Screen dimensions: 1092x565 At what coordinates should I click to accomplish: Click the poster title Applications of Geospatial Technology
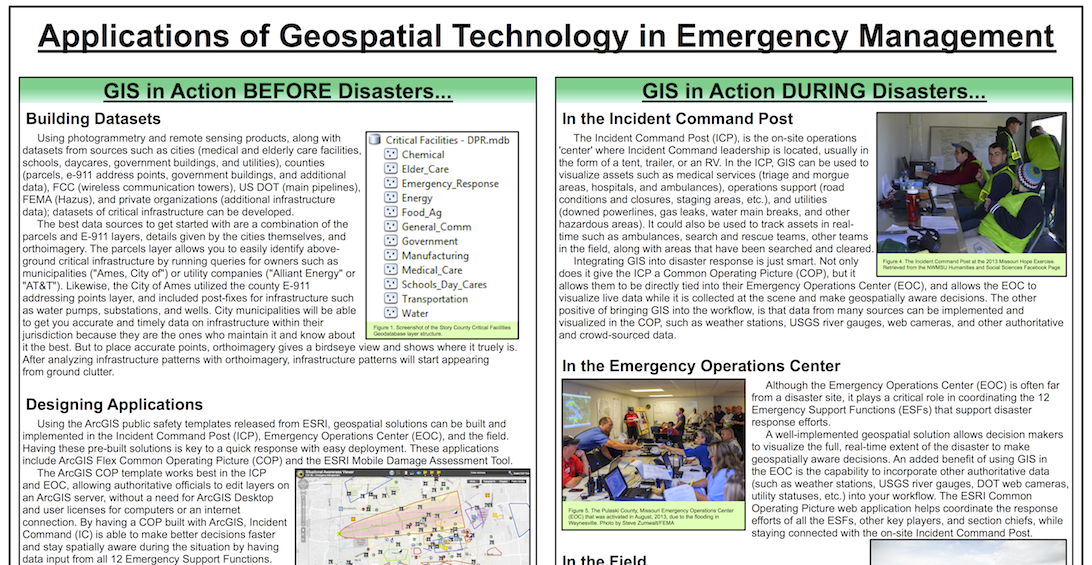(x=546, y=35)
